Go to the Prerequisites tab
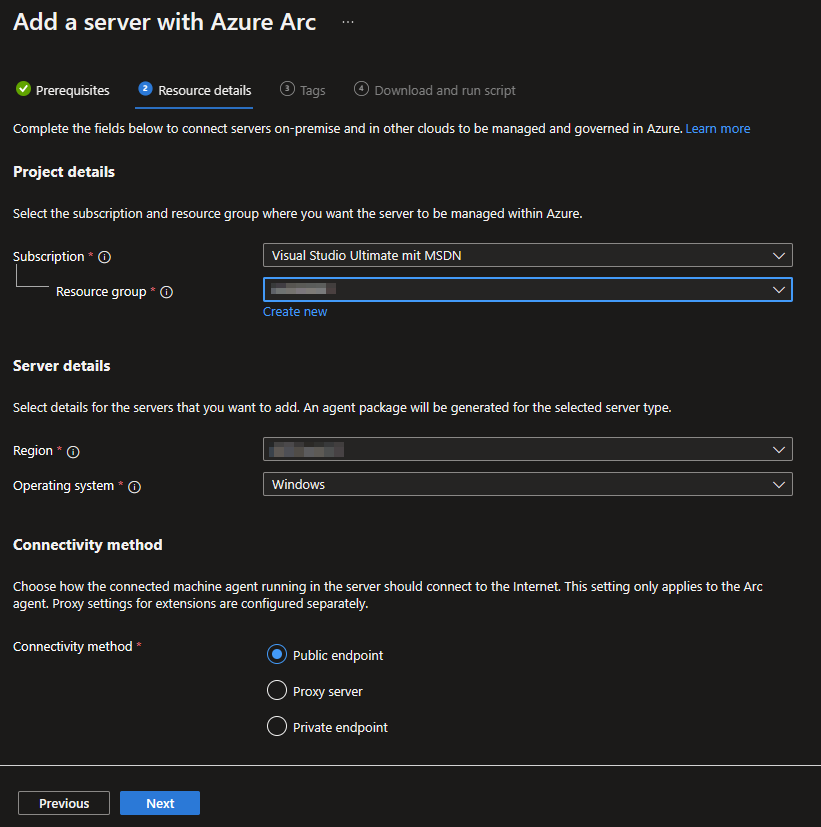 pos(63,90)
